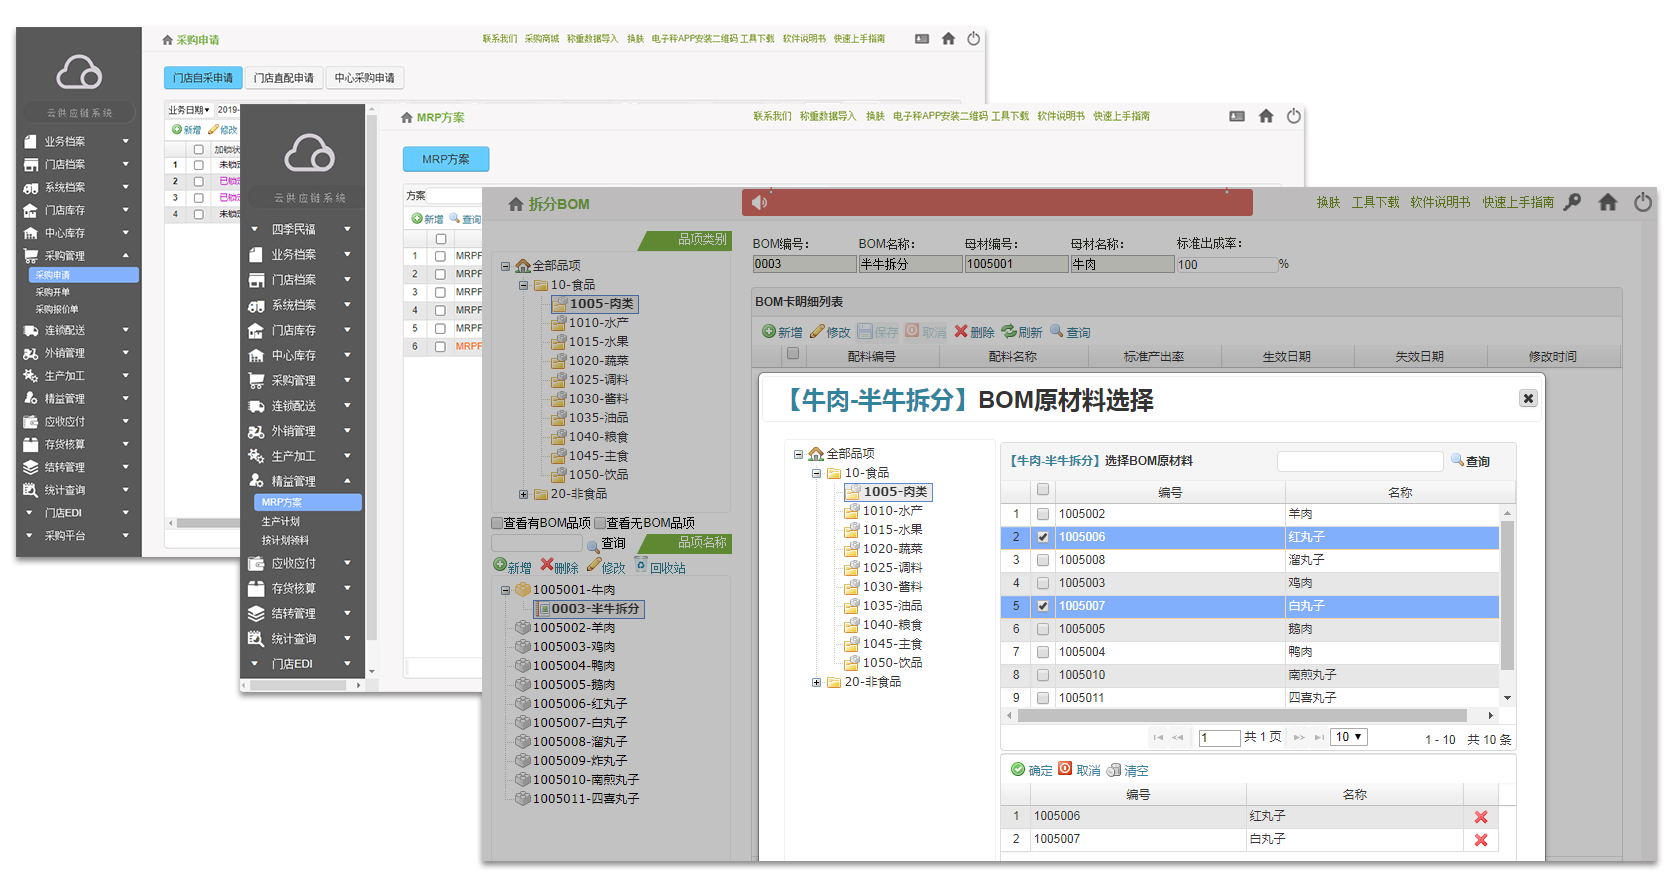Open the 回收站 recycle bin

click(660, 568)
